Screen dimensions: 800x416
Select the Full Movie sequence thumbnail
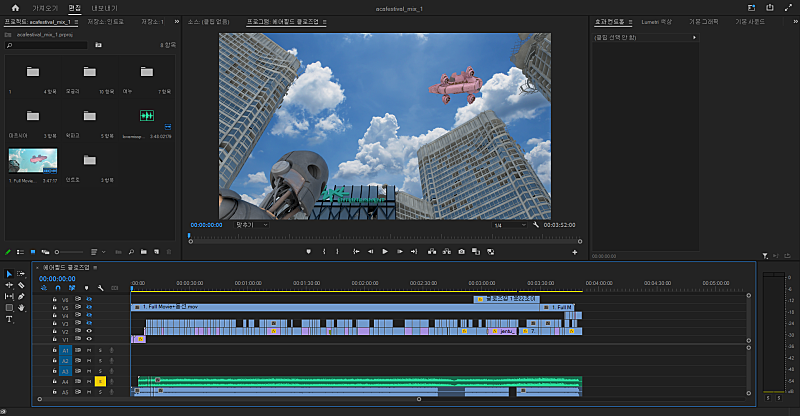[x=32, y=162]
